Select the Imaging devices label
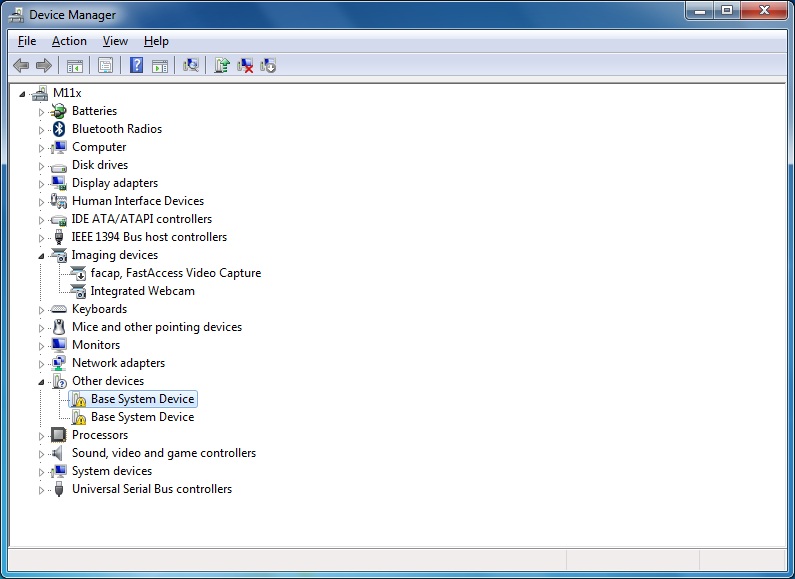The height and width of the screenshot is (579, 795). [x=115, y=255]
